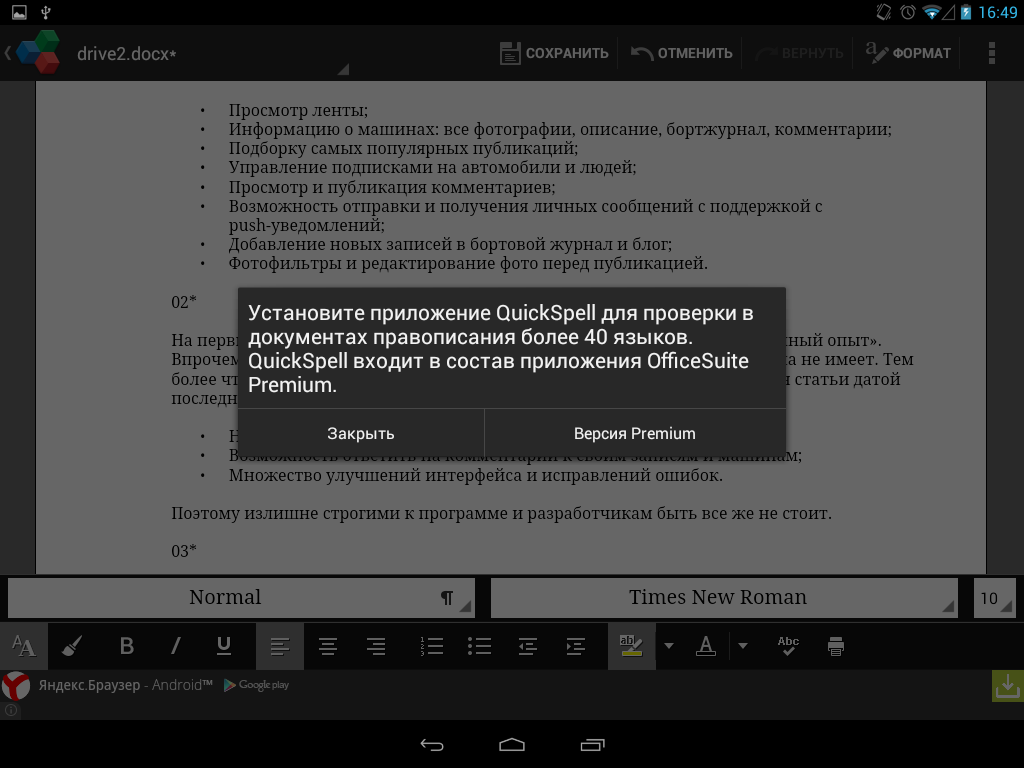
Task: Tap the sentence starting 'Поэтому излишне строгими'
Action: point(501,513)
